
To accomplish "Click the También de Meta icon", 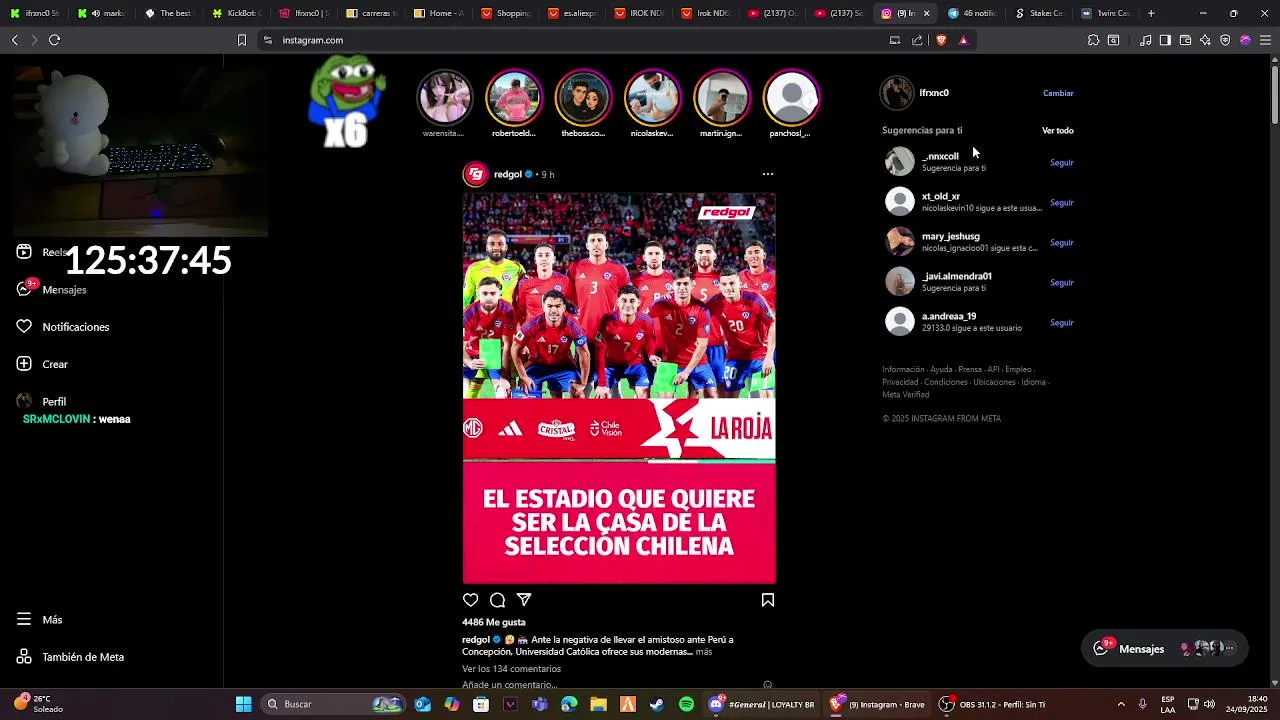I will (24, 657).
